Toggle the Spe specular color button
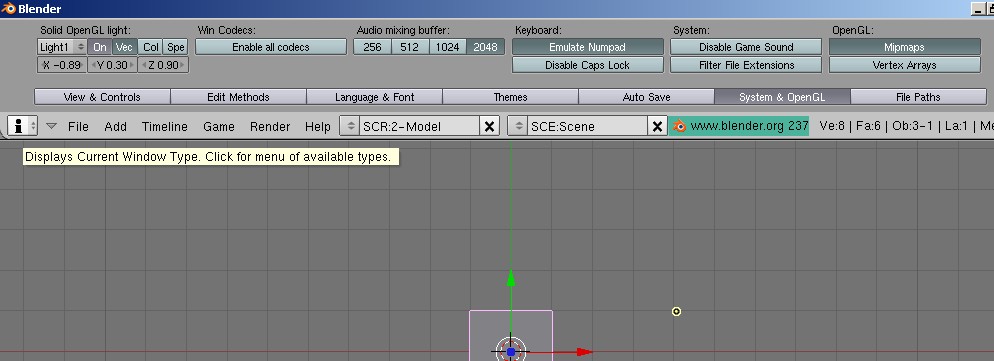 click(x=176, y=47)
